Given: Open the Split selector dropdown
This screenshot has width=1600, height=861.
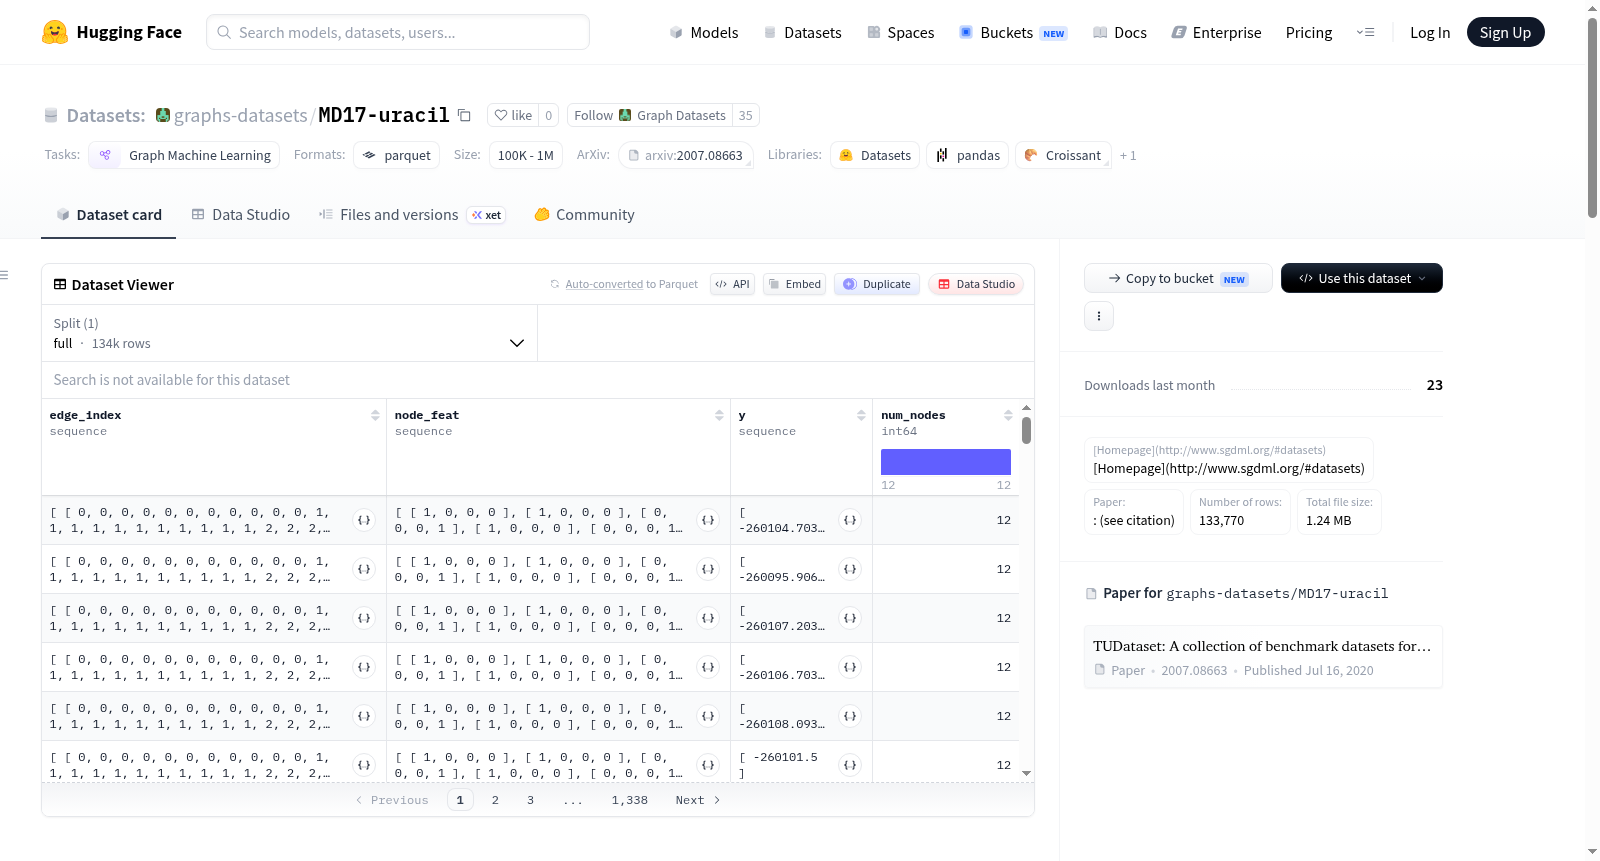Looking at the screenshot, I should point(289,333).
